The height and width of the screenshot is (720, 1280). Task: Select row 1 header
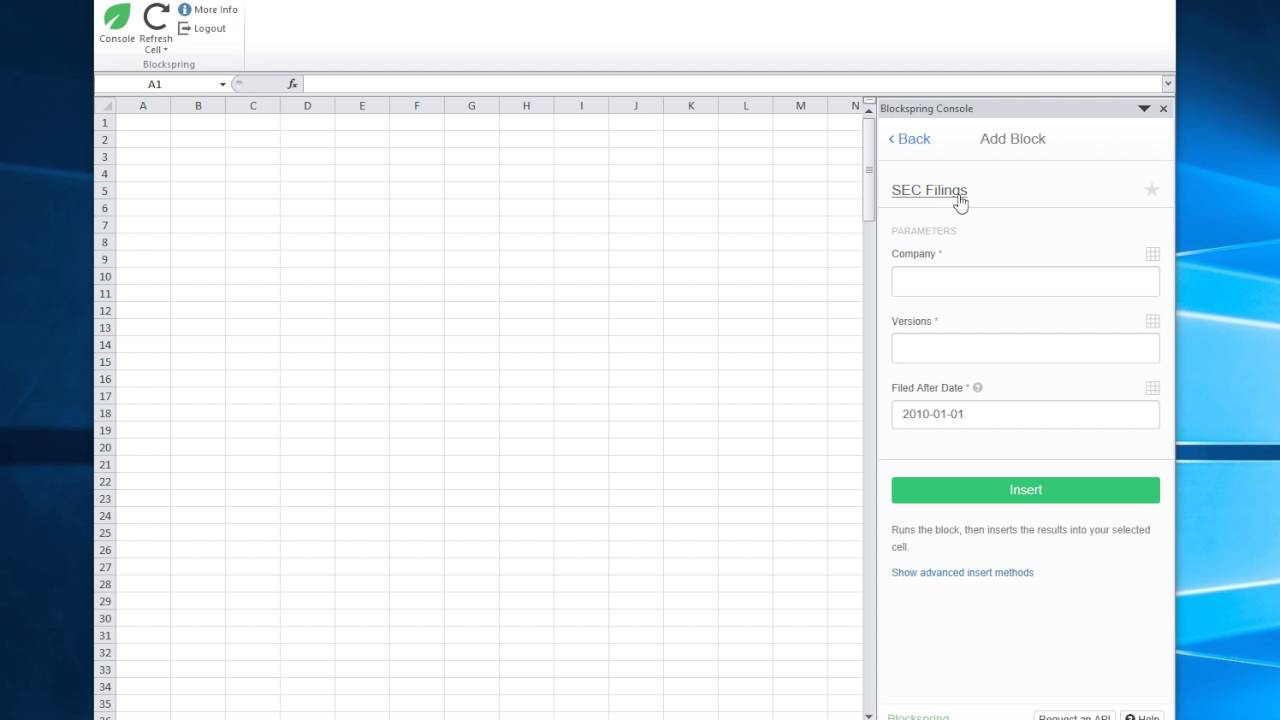coord(105,123)
